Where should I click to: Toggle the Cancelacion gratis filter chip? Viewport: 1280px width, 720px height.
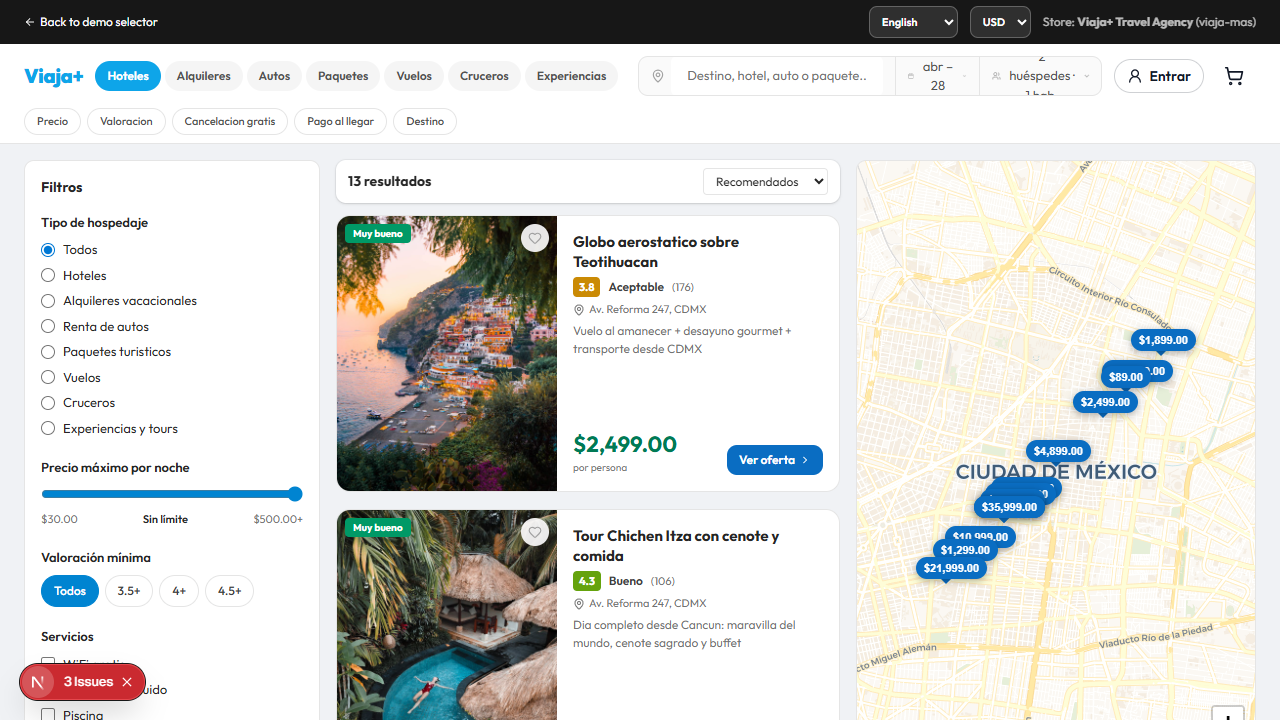tap(230, 121)
